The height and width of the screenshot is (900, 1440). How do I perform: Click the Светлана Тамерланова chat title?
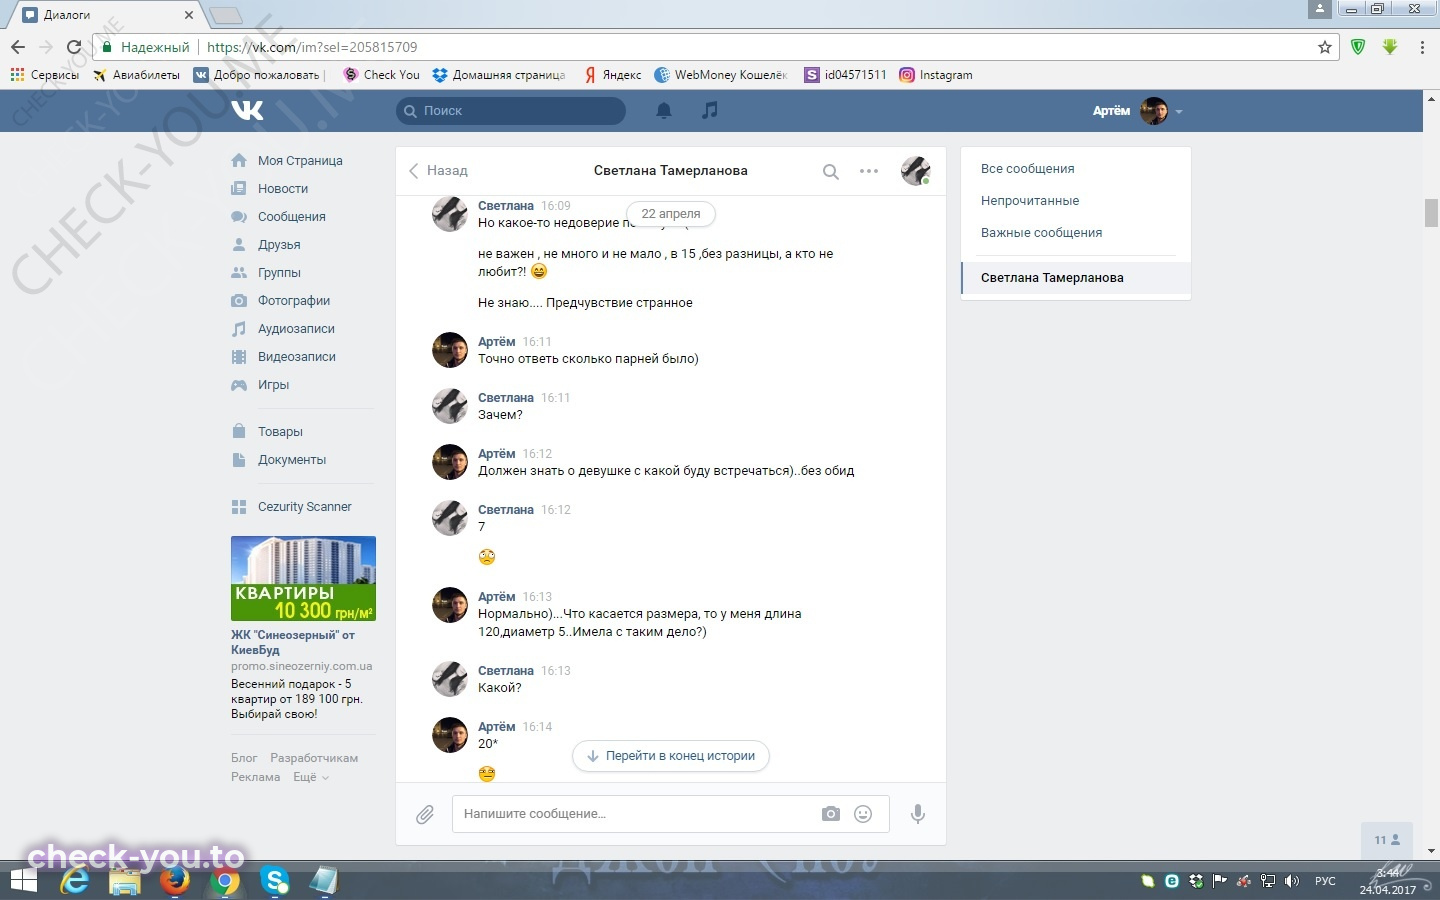click(670, 171)
